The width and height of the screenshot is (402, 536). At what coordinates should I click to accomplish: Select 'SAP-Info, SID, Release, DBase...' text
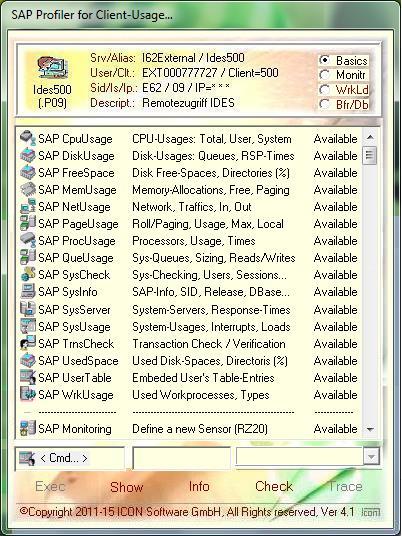click(x=211, y=292)
